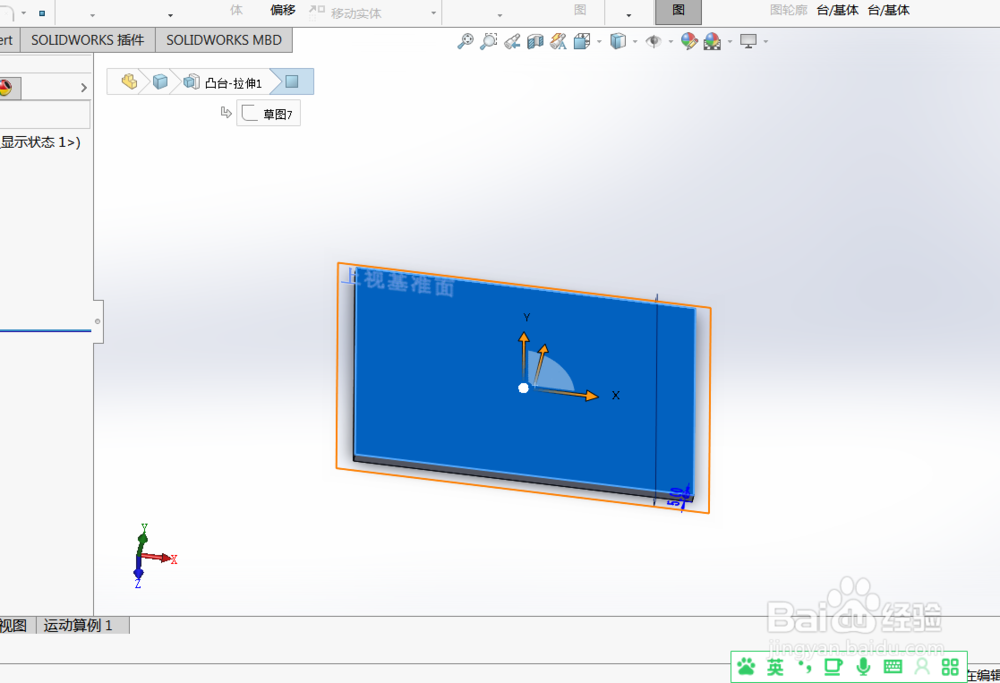
Task: Click the 上视基准面 plane label
Action: (x=399, y=282)
